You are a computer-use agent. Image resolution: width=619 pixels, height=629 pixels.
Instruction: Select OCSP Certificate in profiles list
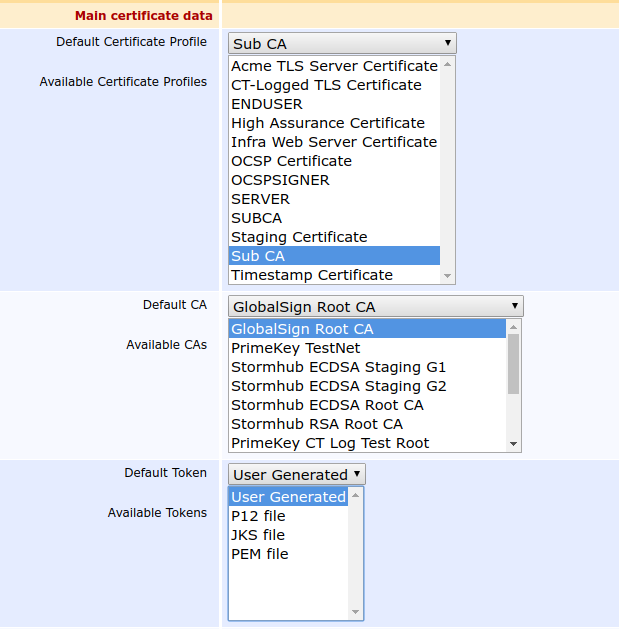point(291,161)
